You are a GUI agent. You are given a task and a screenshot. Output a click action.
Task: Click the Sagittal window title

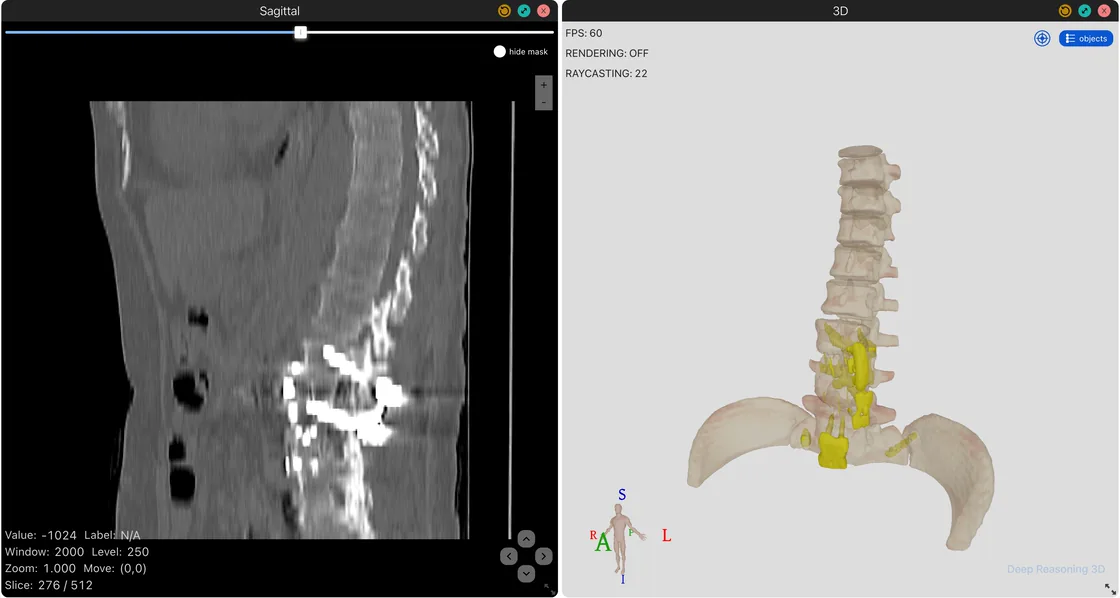279,11
